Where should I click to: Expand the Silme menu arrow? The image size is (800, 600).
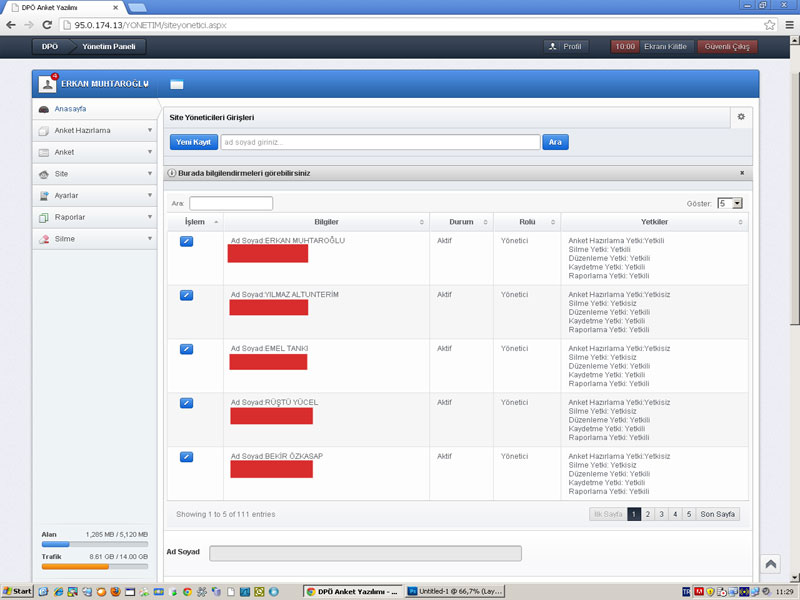pos(150,238)
